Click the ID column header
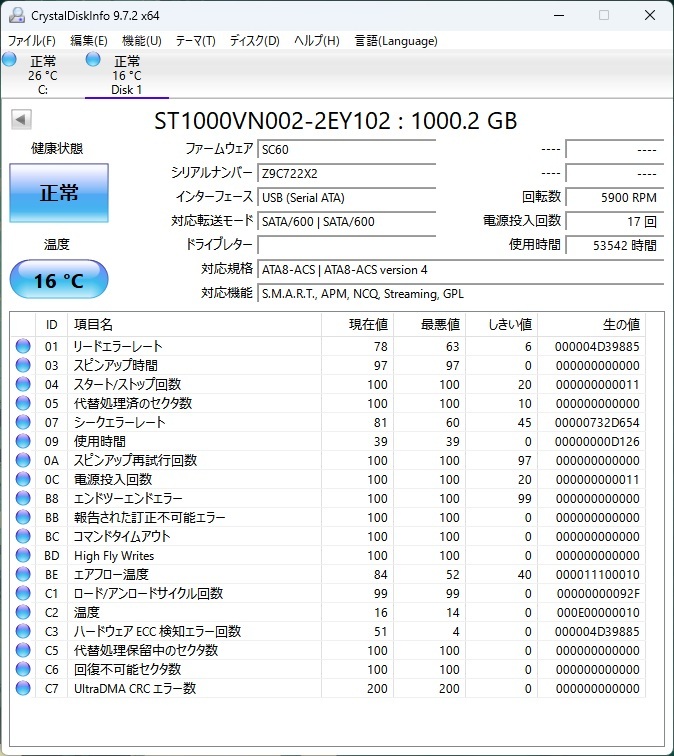674x756 pixels. (x=52, y=324)
